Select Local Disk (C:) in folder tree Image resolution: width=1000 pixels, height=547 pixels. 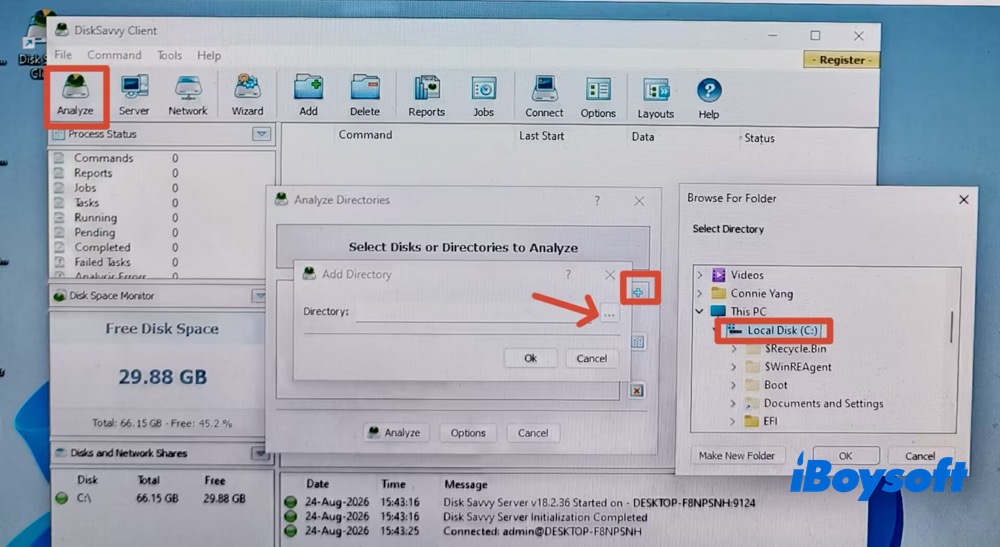point(774,330)
